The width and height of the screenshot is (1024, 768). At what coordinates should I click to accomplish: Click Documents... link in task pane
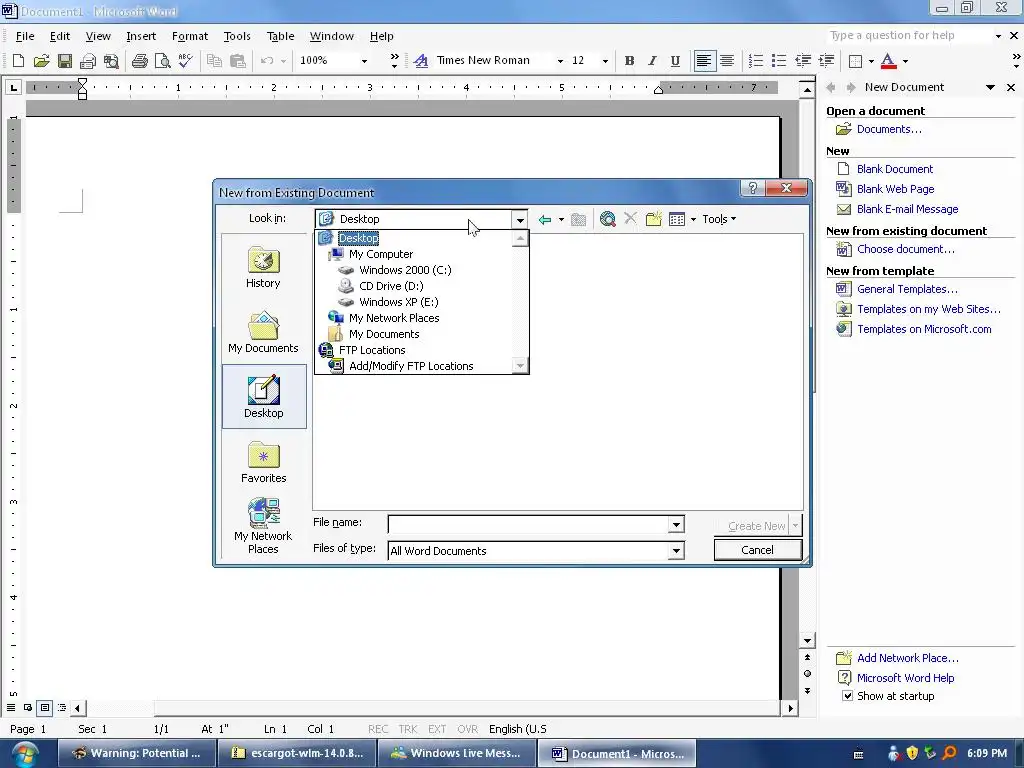click(889, 129)
